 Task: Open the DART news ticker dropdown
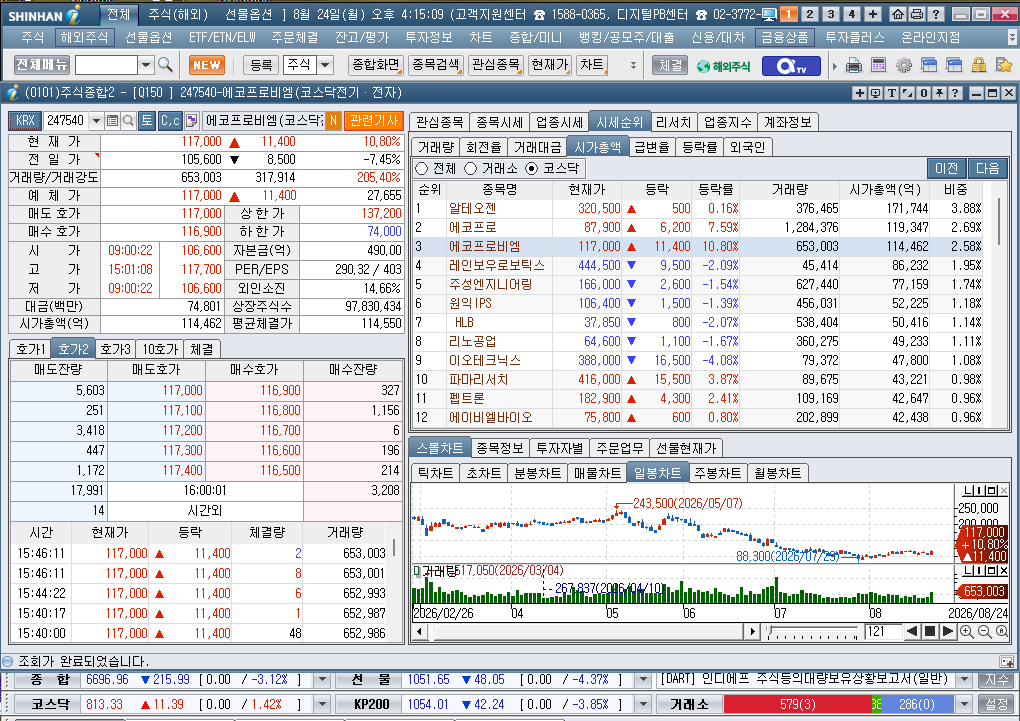pos(964,680)
